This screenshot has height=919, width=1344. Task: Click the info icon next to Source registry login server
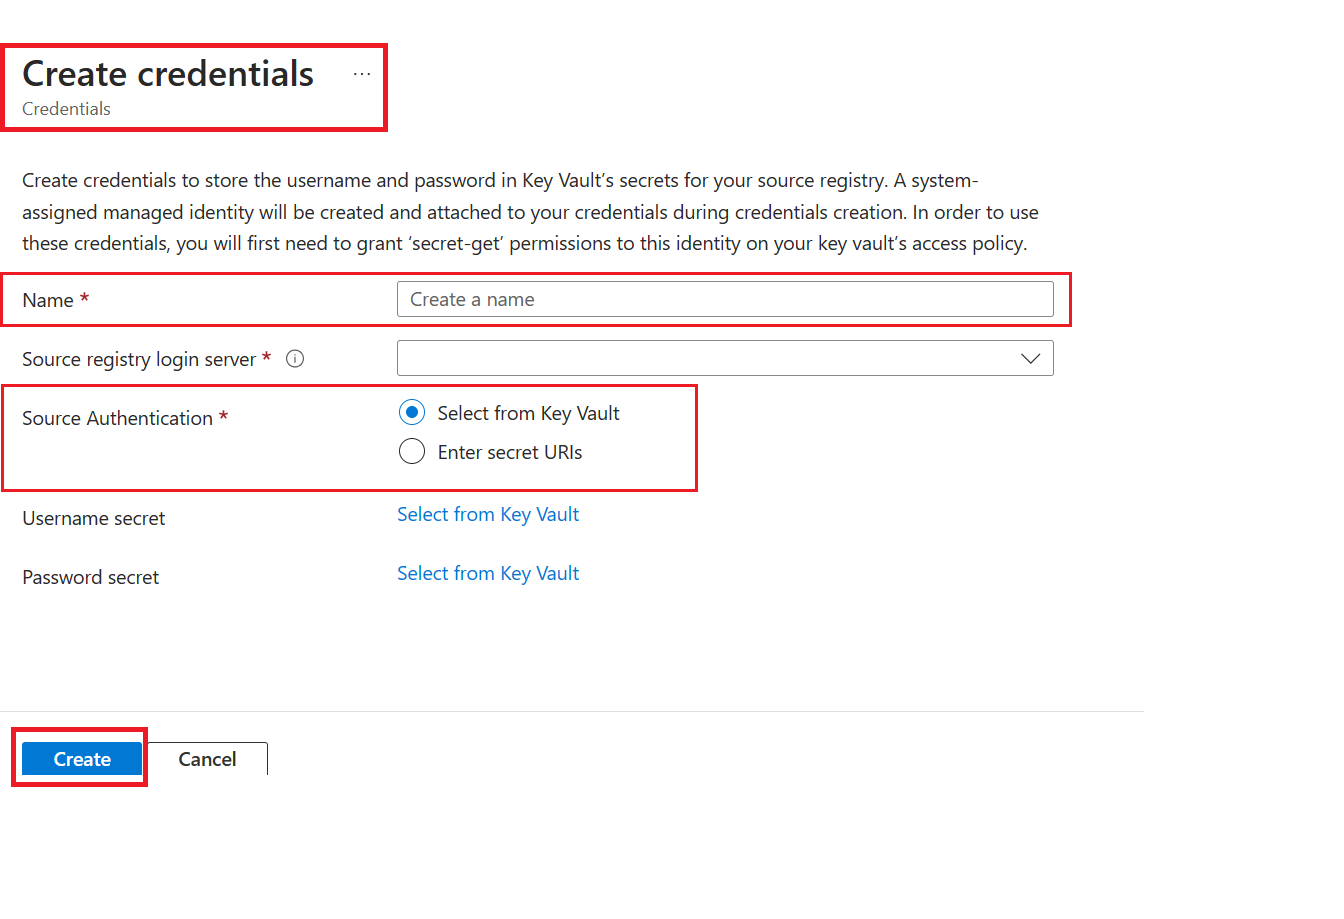295,359
